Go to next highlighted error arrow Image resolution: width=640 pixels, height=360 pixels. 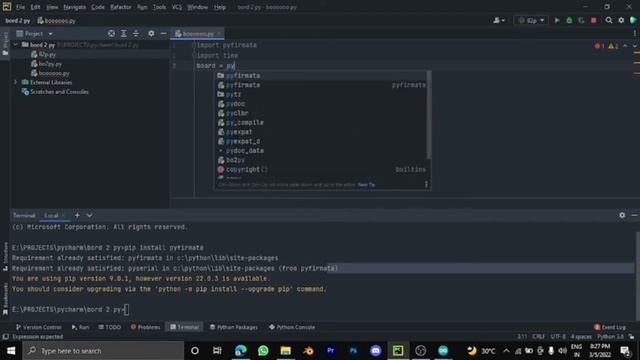pos(634,46)
